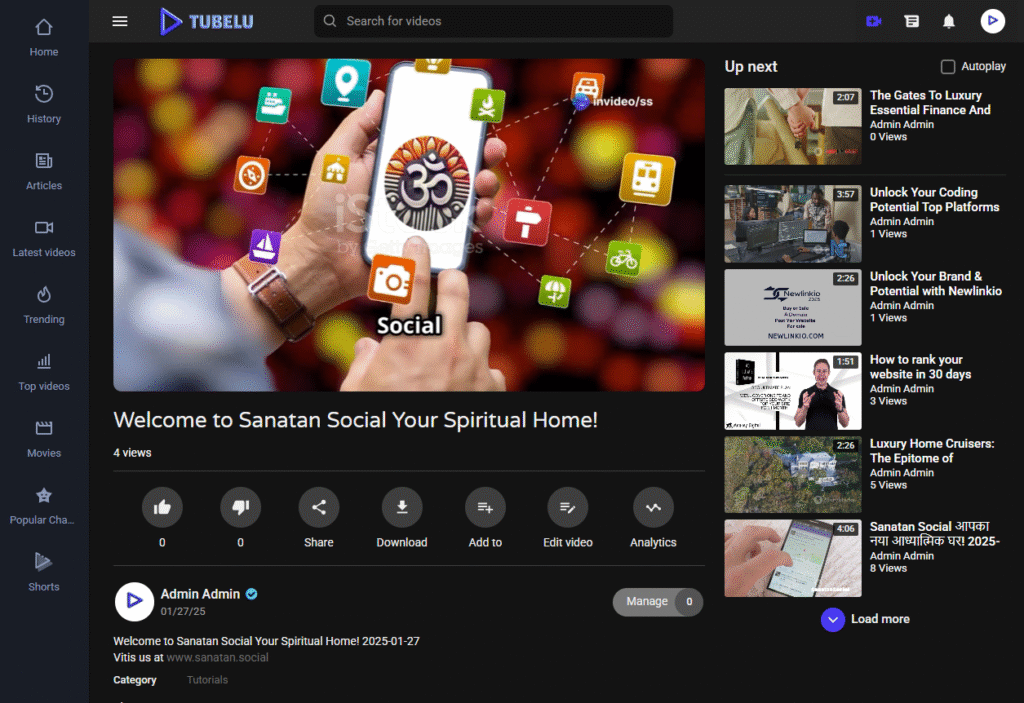Viewport: 1024px width, 703px height.
Task: Open the 4:06 Sanatan Social video thumbnail
Action: point(793,558)
